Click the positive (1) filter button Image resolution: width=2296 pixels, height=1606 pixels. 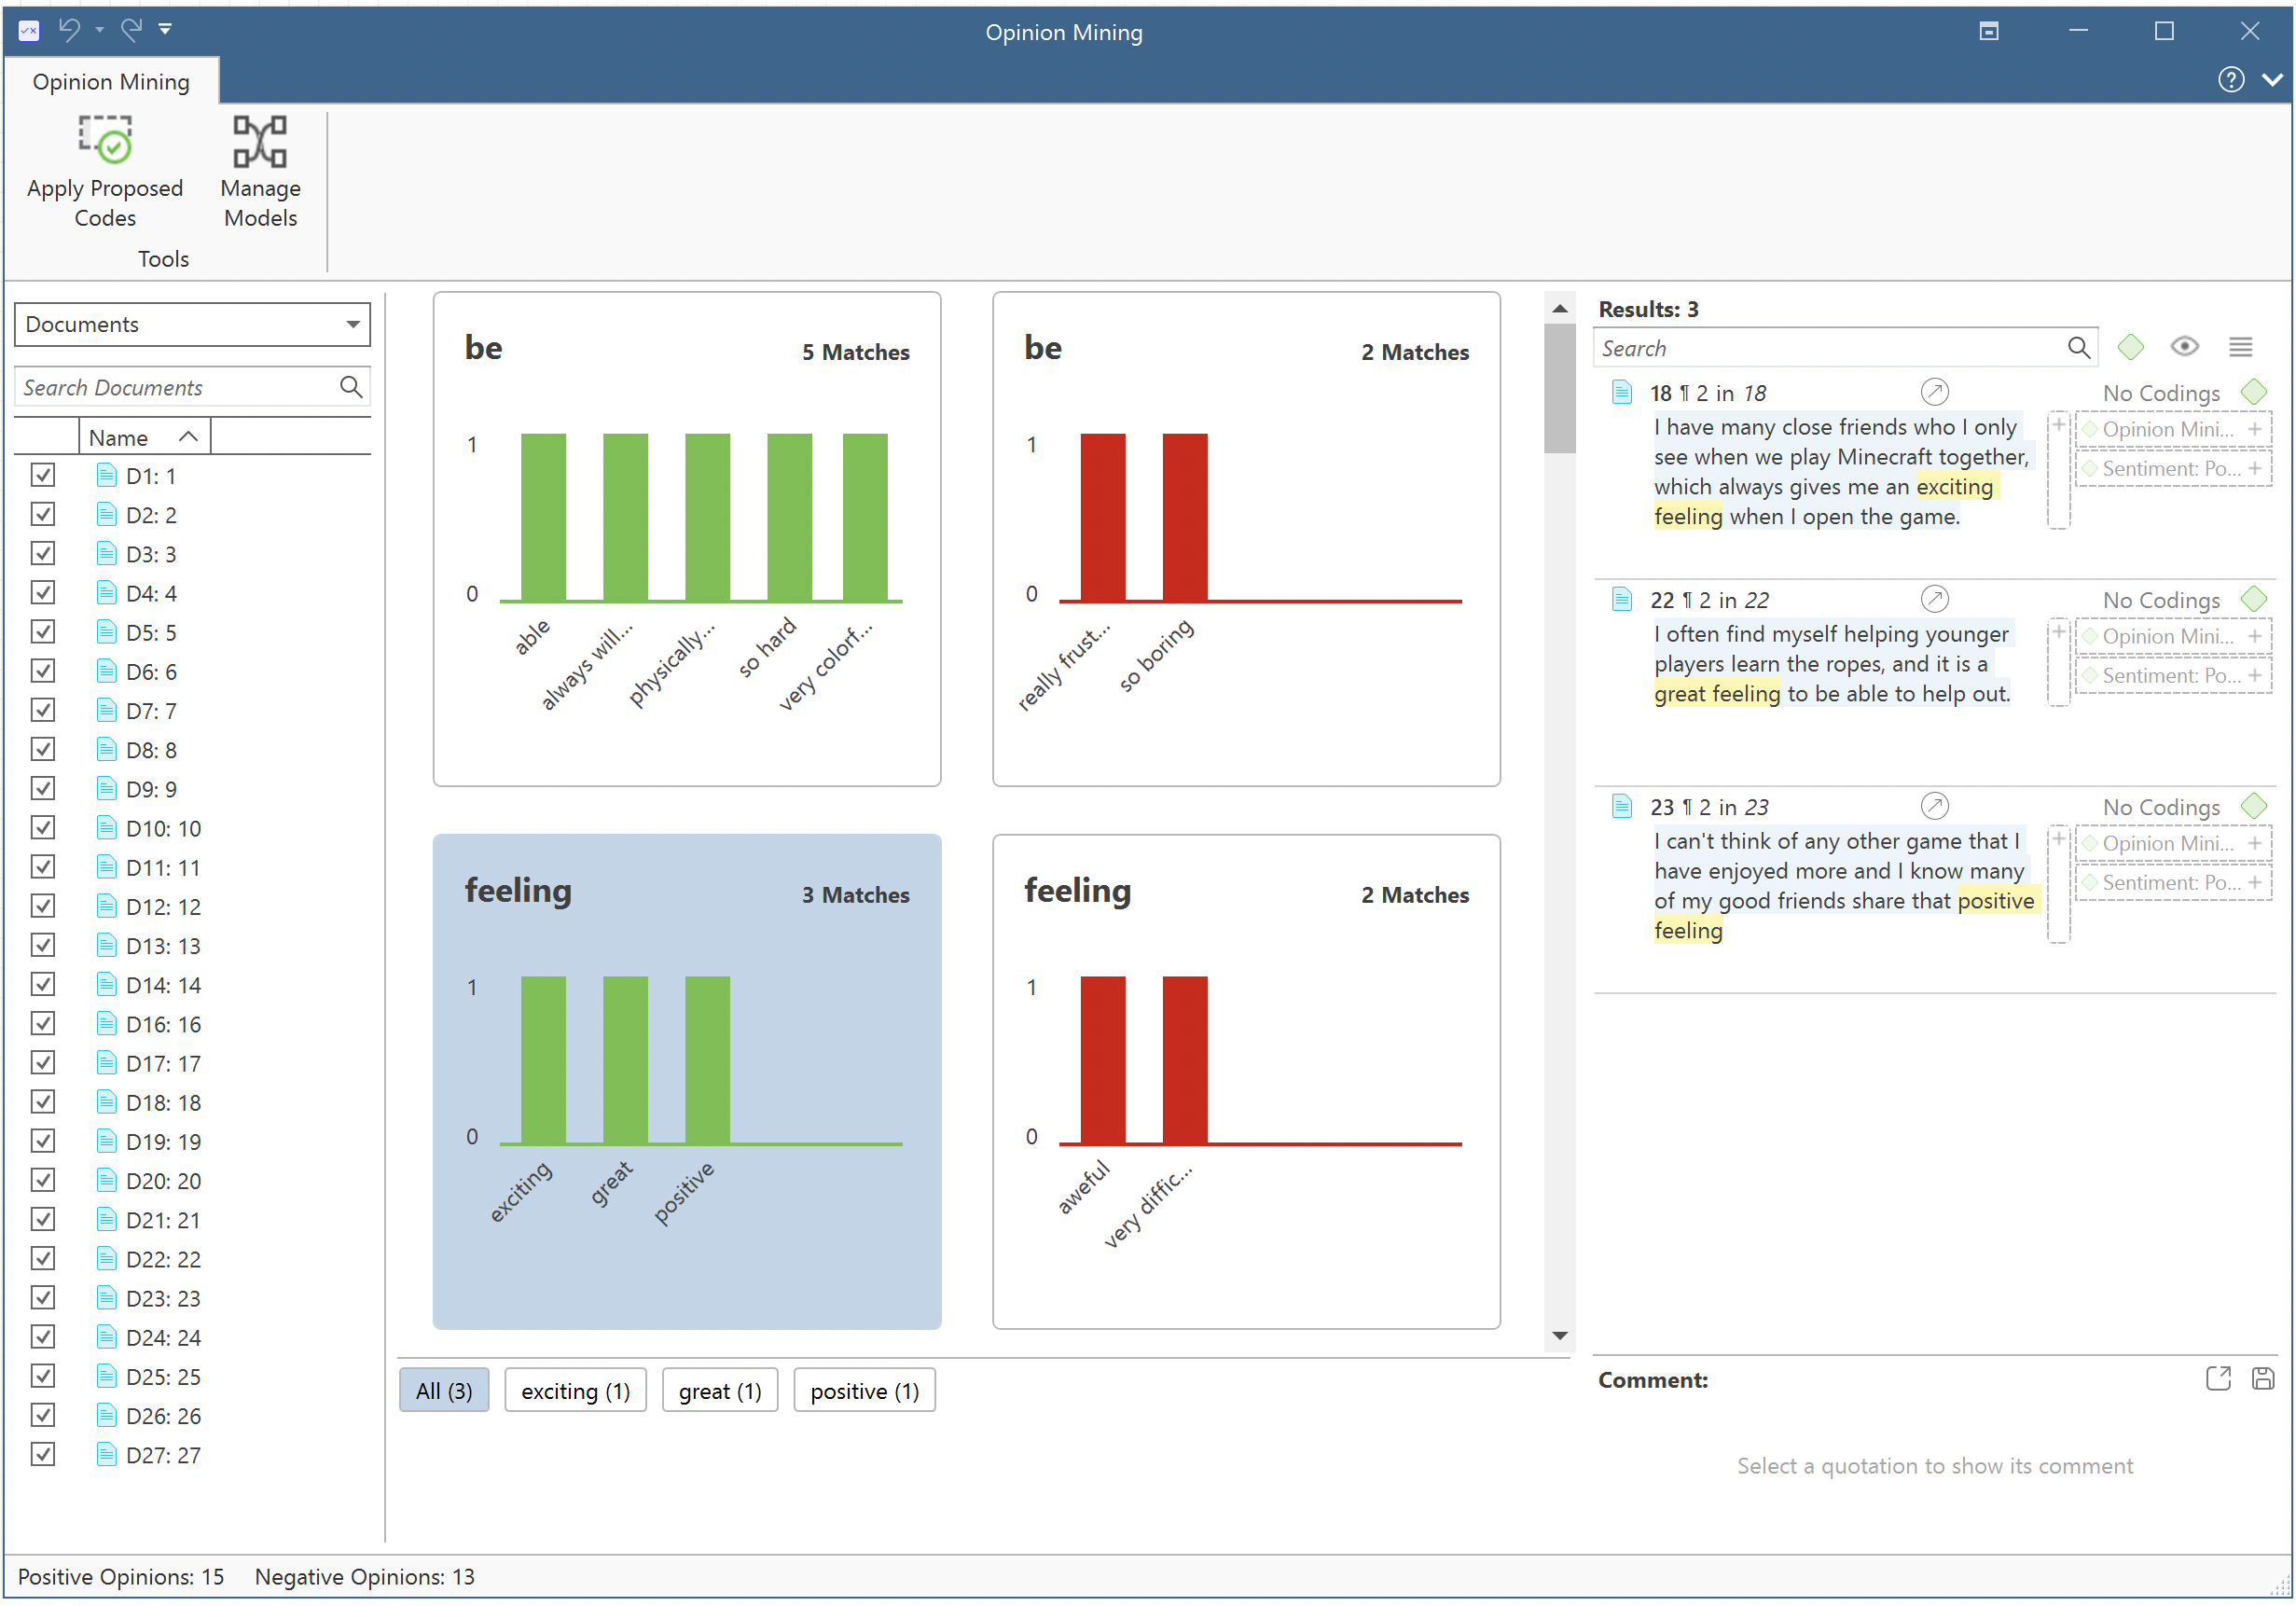coord(864,1391)
